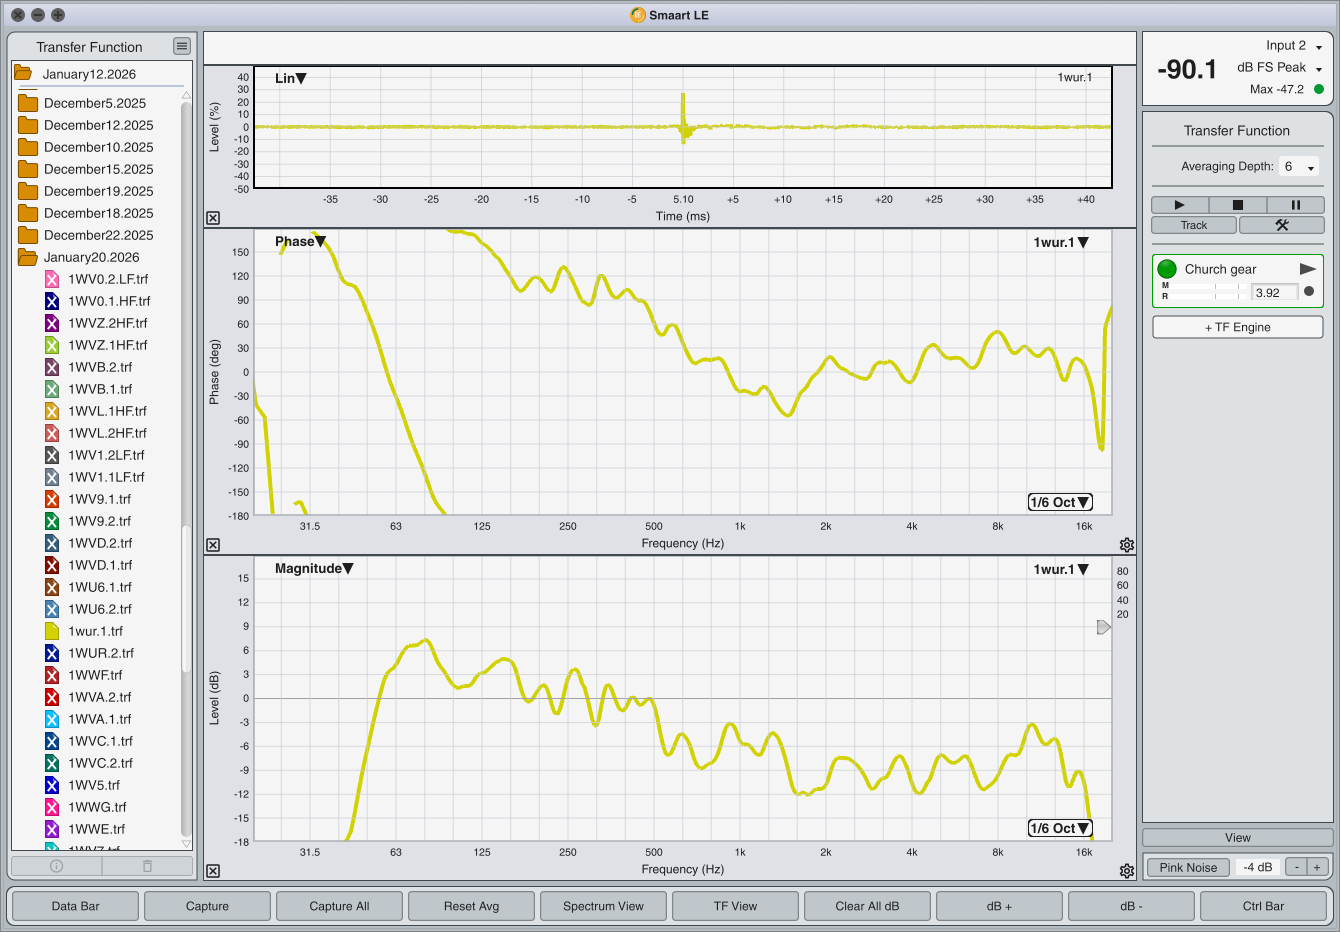Click the Phase graph settings gear

[x=1127, y=545]
